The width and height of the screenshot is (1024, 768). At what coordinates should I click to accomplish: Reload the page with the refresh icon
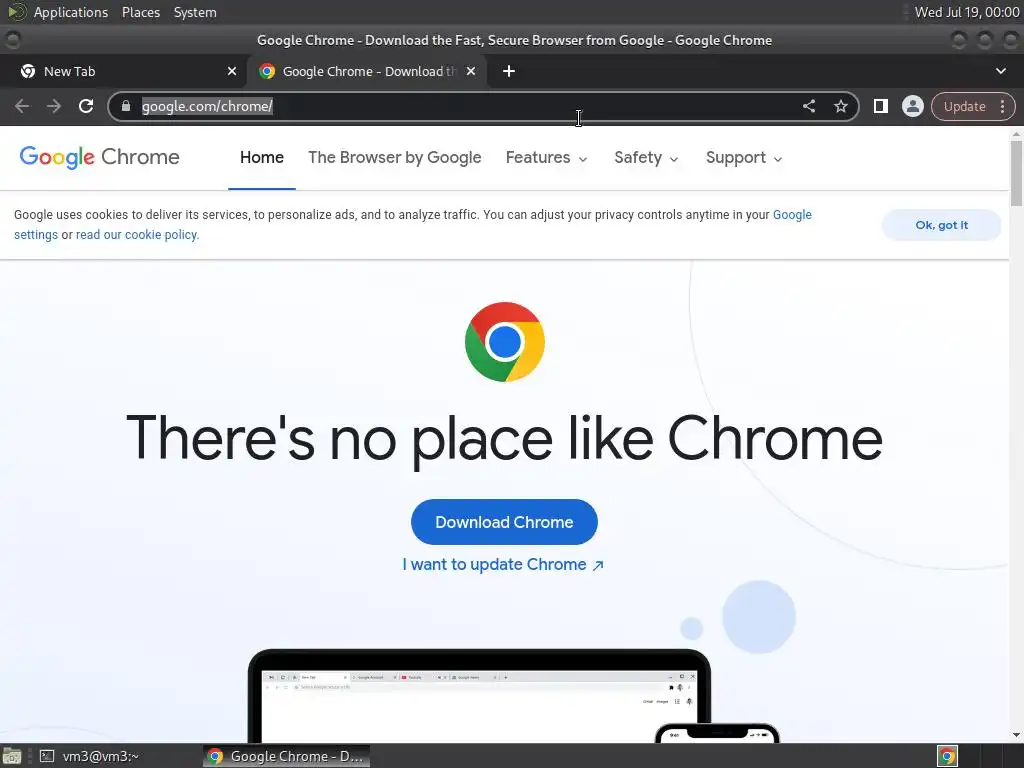(x=86, y=106)
